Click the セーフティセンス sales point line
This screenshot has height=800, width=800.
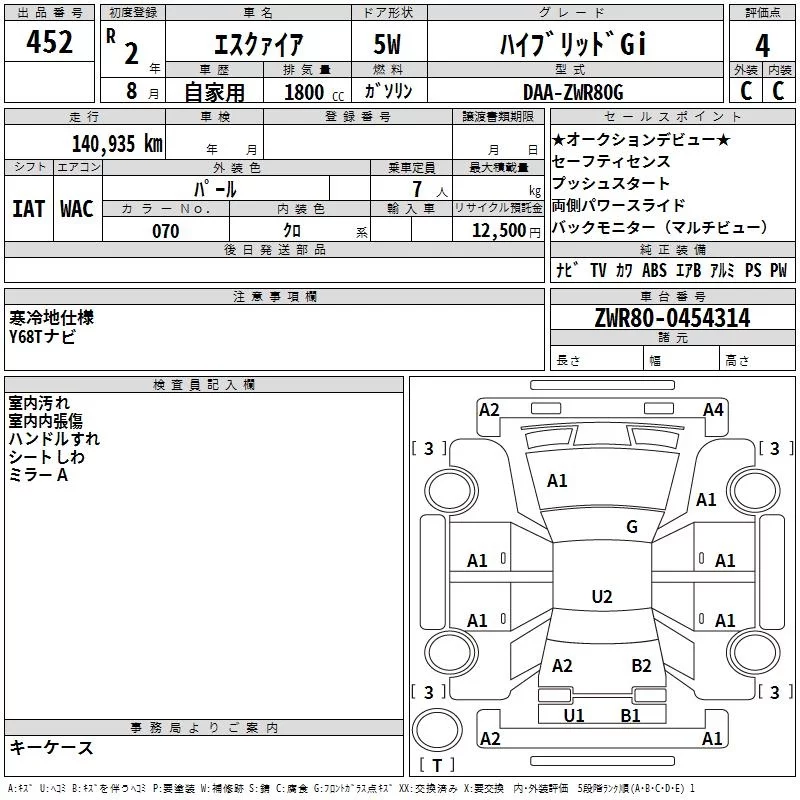(611, 161)
